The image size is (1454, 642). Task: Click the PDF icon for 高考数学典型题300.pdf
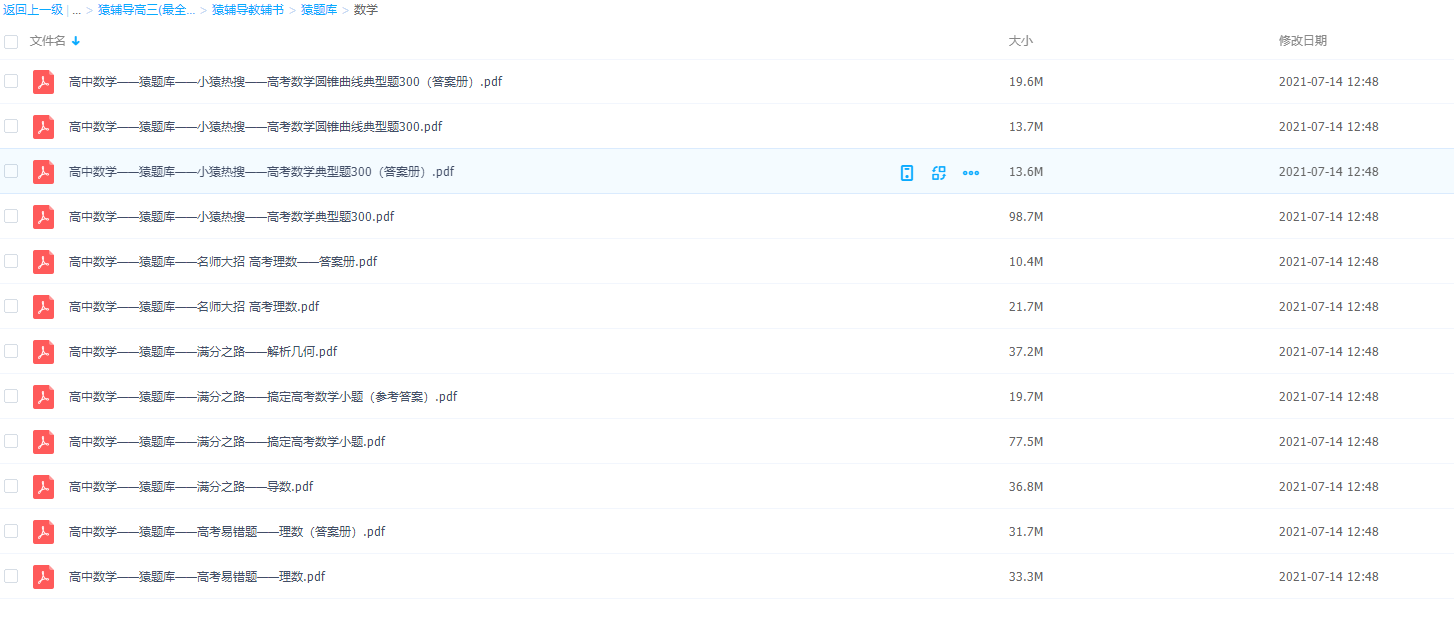[x=43, y=217]
